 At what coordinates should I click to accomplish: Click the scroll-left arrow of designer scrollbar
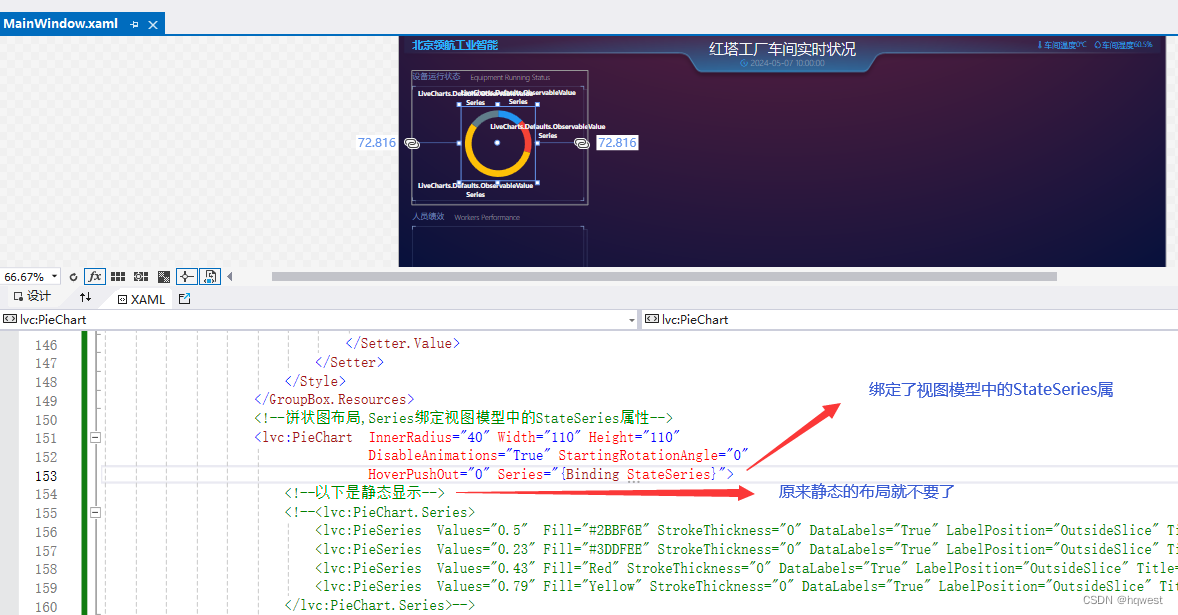230,276
